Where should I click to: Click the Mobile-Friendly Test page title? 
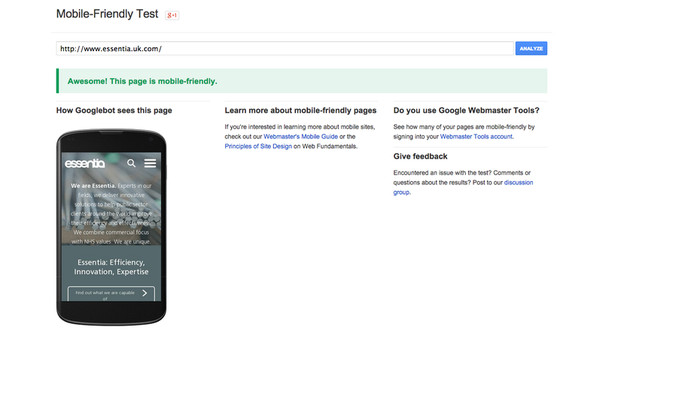point(107,14)
